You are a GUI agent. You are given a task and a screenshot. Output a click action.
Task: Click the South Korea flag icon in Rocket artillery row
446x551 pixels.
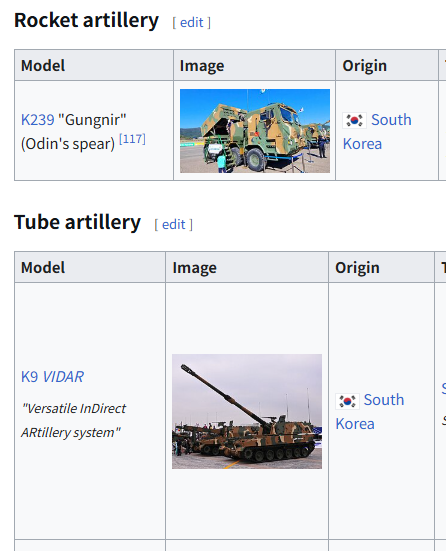[x=354, y=121]
